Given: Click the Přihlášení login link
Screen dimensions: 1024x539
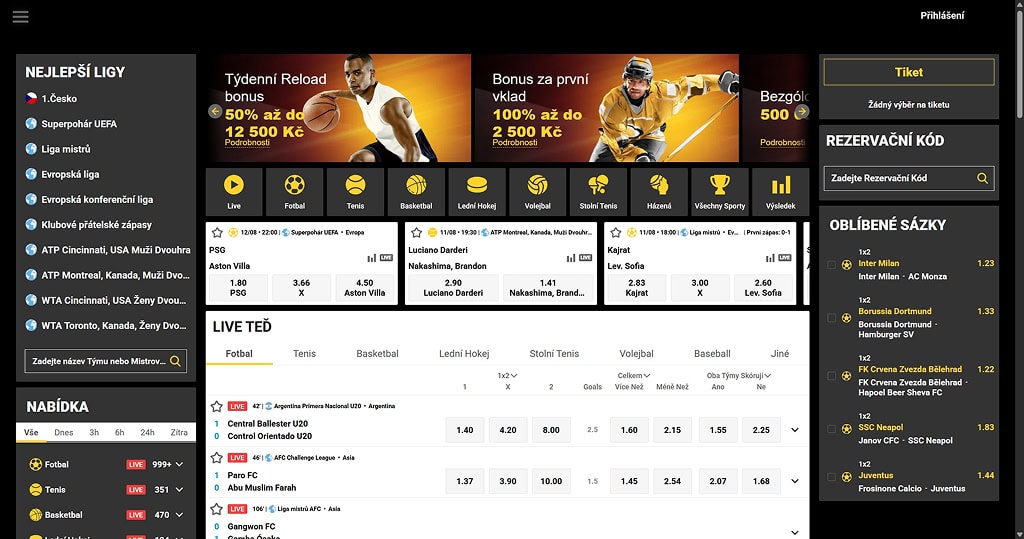Looking at the screenshot, I should tap(942, 16).
